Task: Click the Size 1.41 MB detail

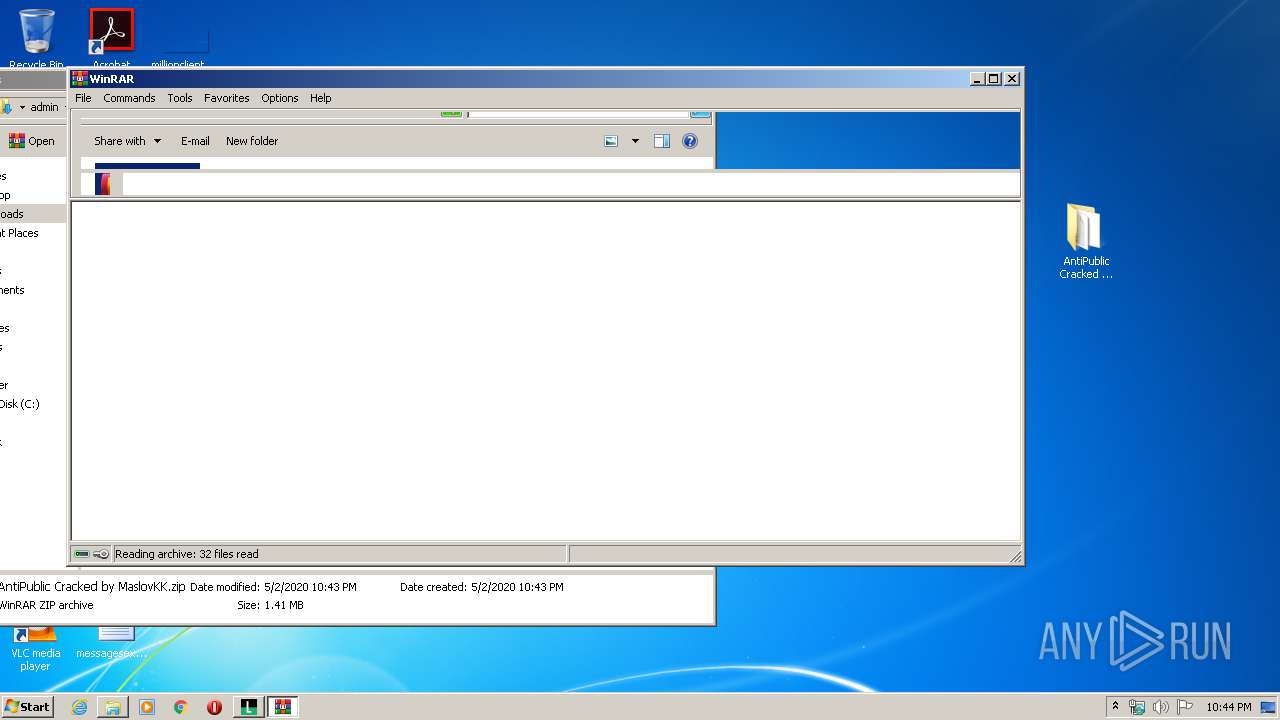Action: tap(270, 605)
